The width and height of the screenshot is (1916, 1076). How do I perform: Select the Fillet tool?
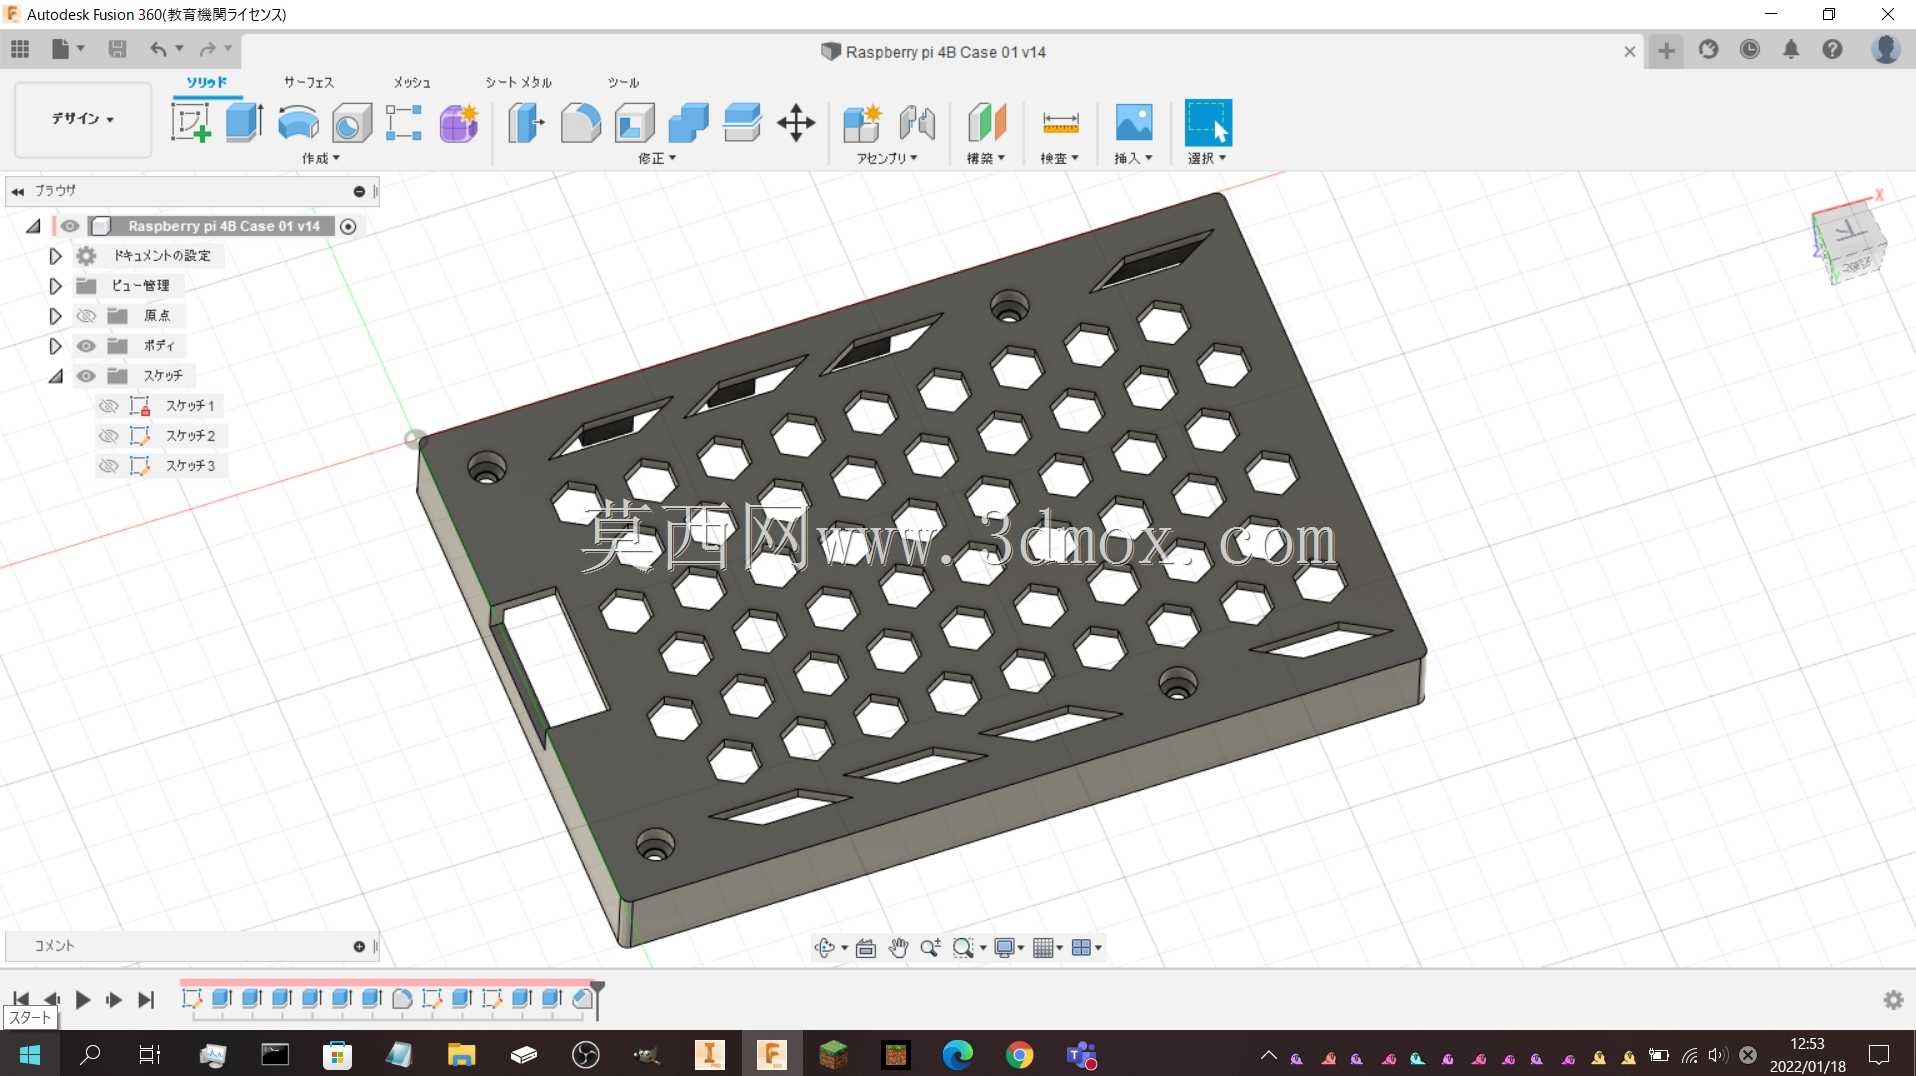(x=580, y=123)
